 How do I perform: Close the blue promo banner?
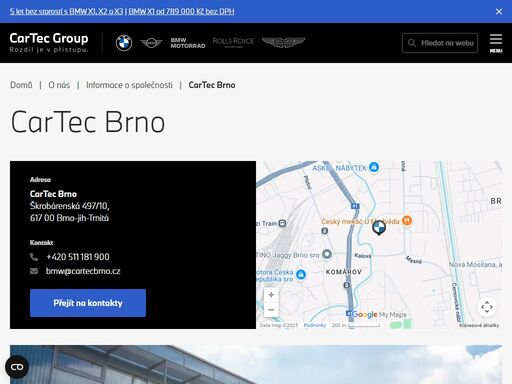tap(499, 11)
